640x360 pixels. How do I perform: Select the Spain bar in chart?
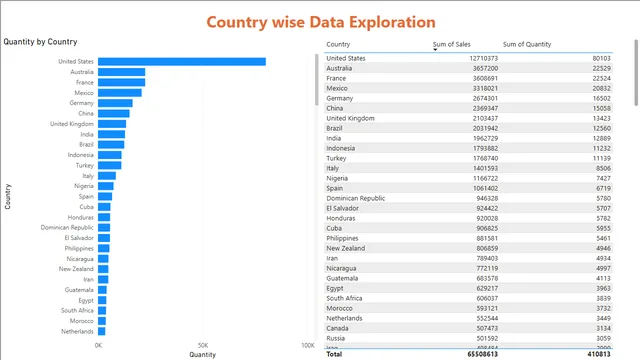[x=105, y=196]
